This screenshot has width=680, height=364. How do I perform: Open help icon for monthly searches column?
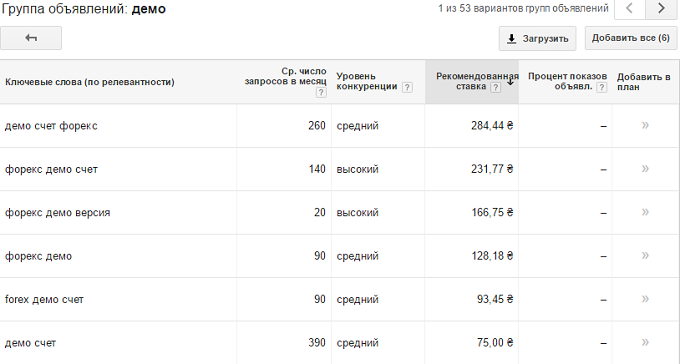[x=321, y=92]
